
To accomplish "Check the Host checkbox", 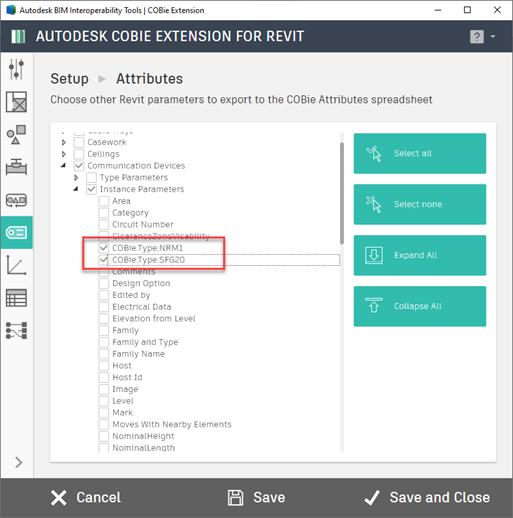I will pyautogui.click(x=104, y=366).
